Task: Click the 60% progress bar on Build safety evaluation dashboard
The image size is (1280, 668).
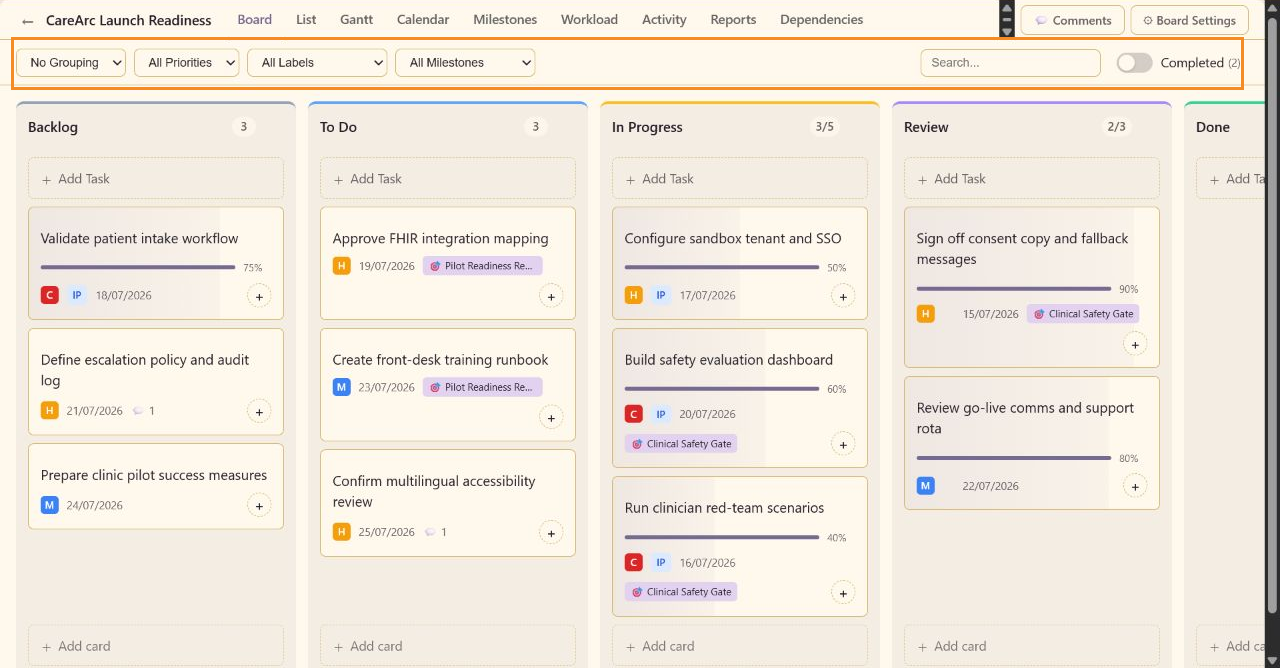Action: pyautogui.click(x=722, y=388)
